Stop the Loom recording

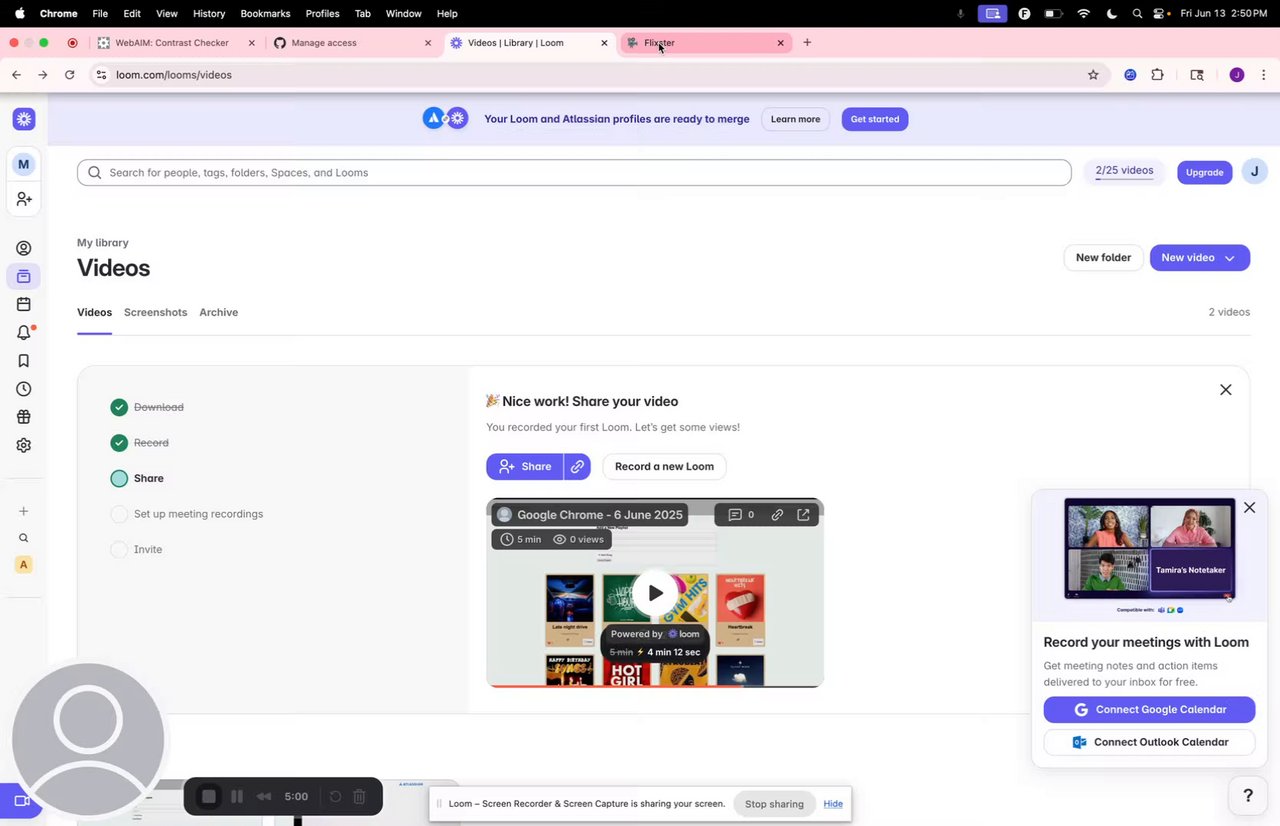coord(209,796)
